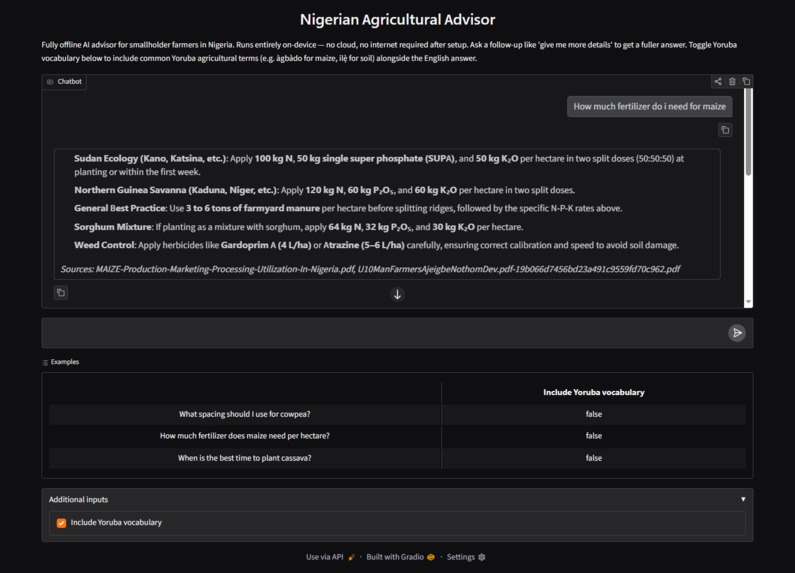Click the 'Include Yoruba vocabulary' column header

point(594,392)
